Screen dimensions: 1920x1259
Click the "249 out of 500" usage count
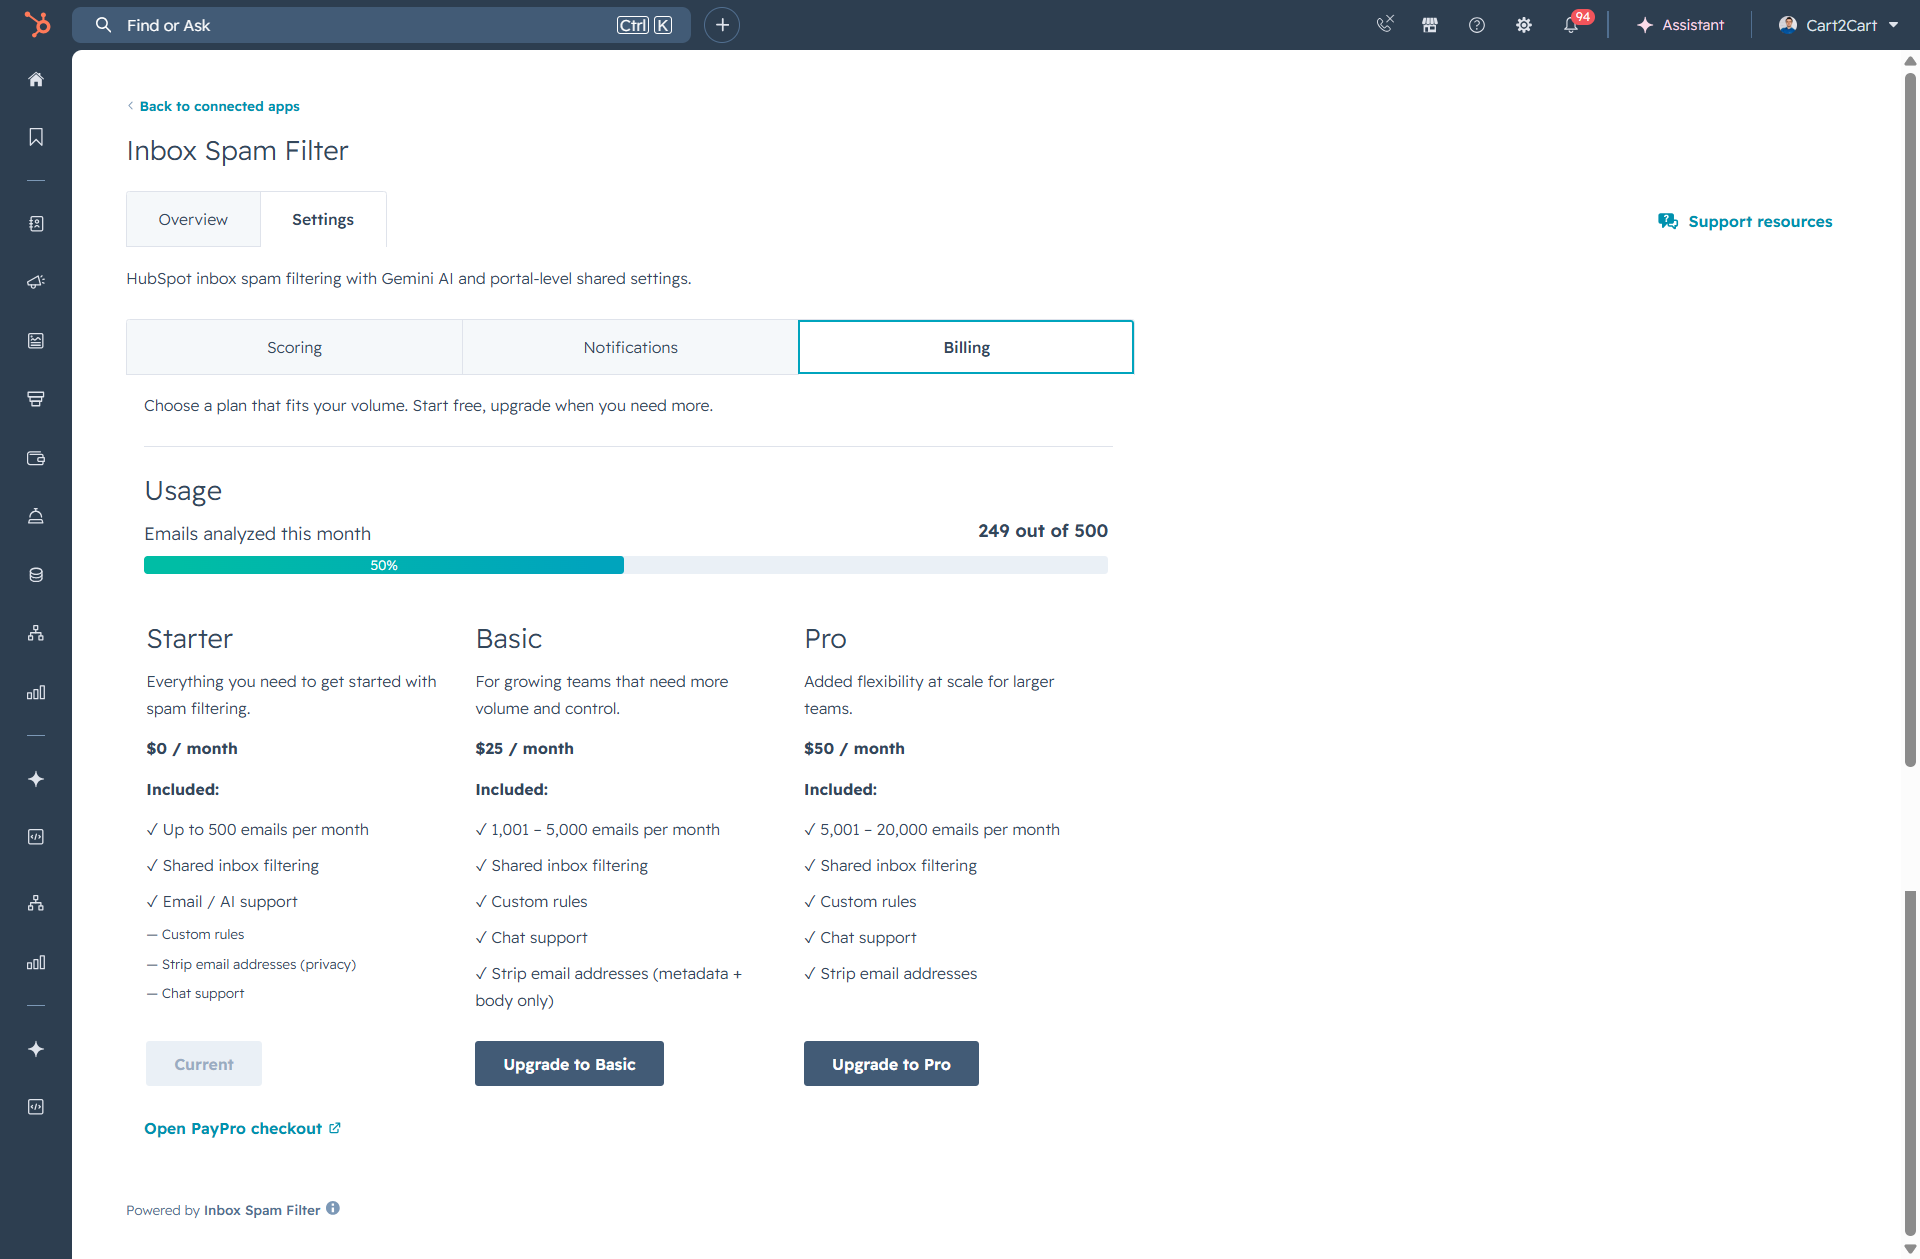point(1043,531)
